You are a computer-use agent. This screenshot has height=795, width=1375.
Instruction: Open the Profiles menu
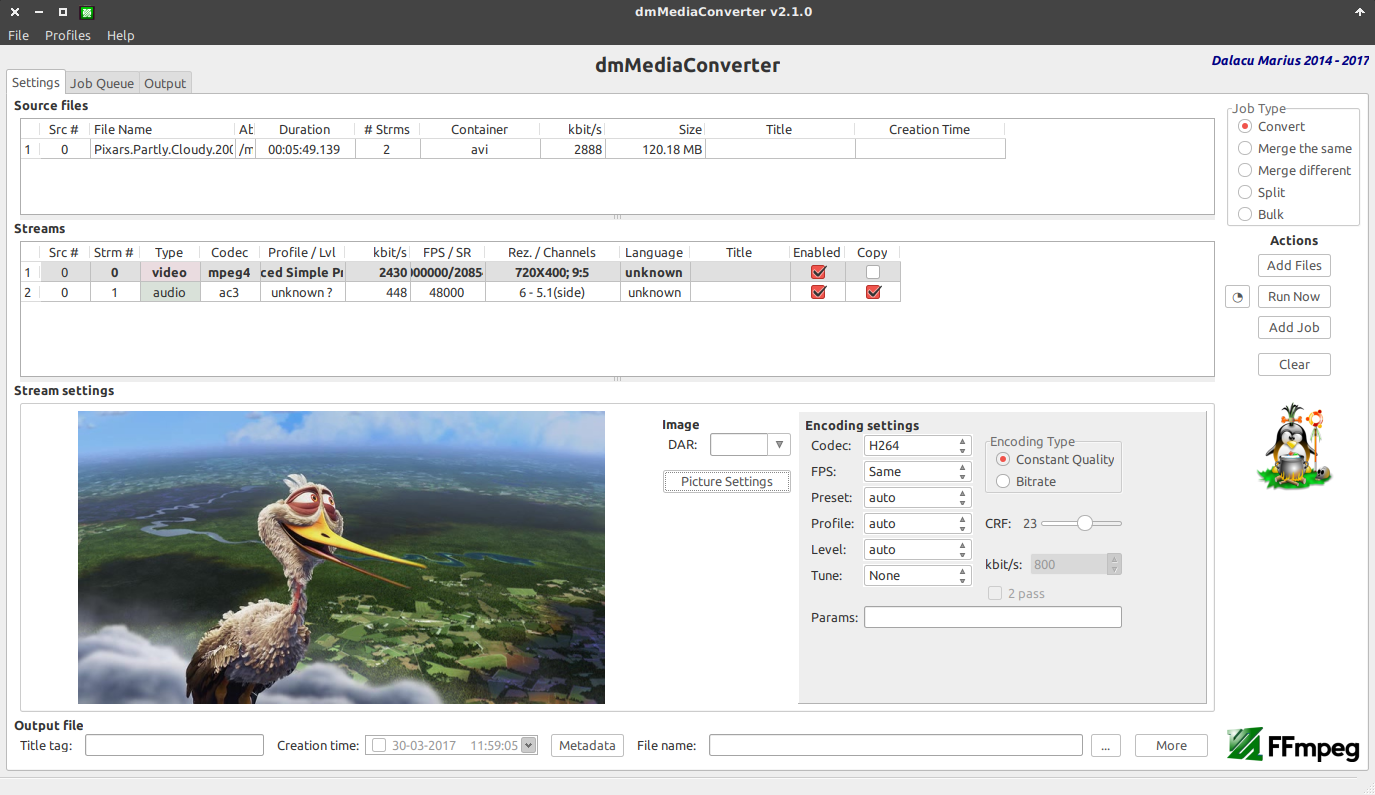coord(67,35)
